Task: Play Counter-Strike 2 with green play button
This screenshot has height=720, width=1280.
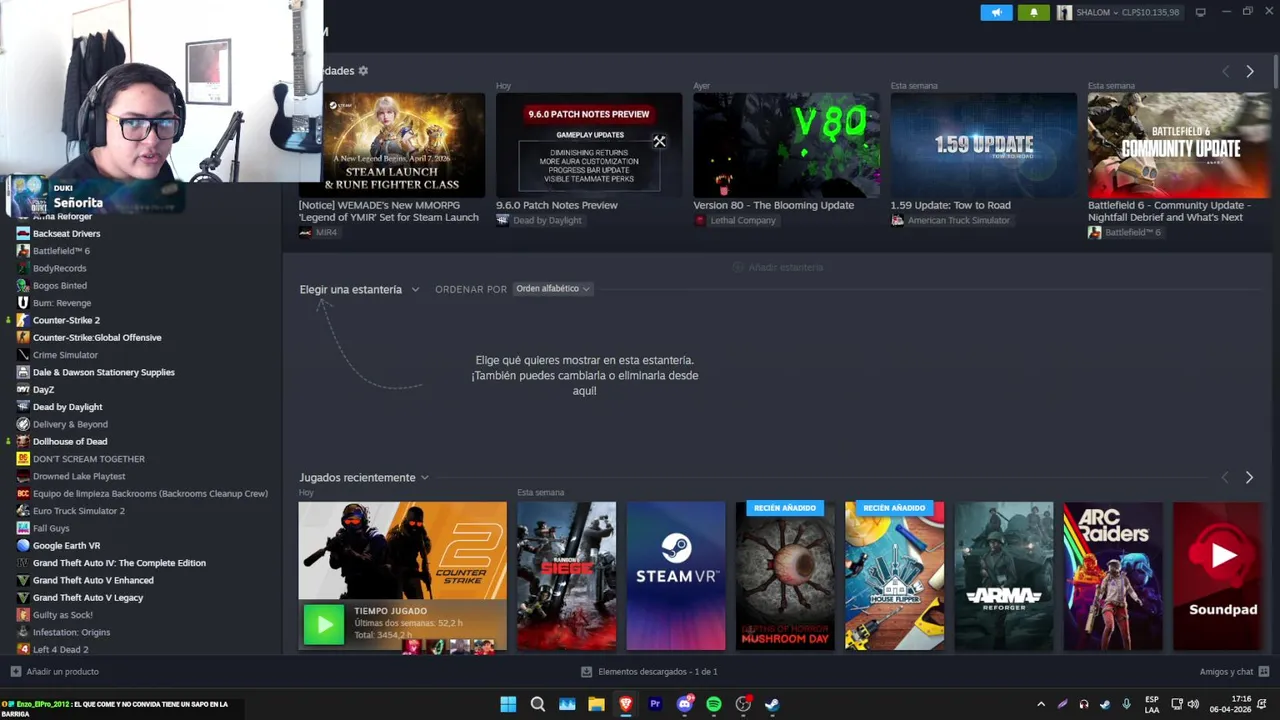Action: point(323,625)
